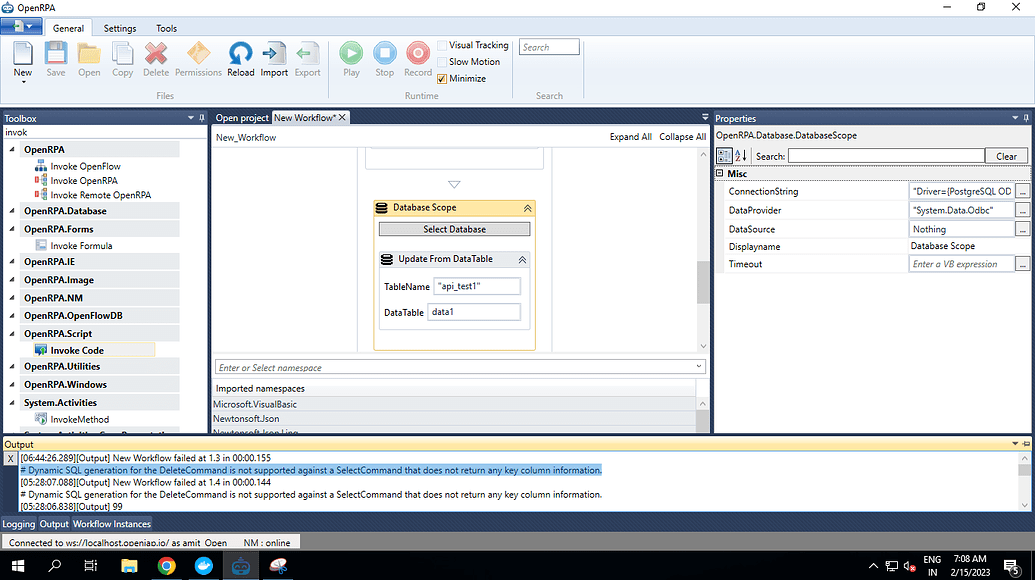Click Clear in the Properties search bar
Image resolution: width=1035 pixels, height=580 pixels.
1005,155
